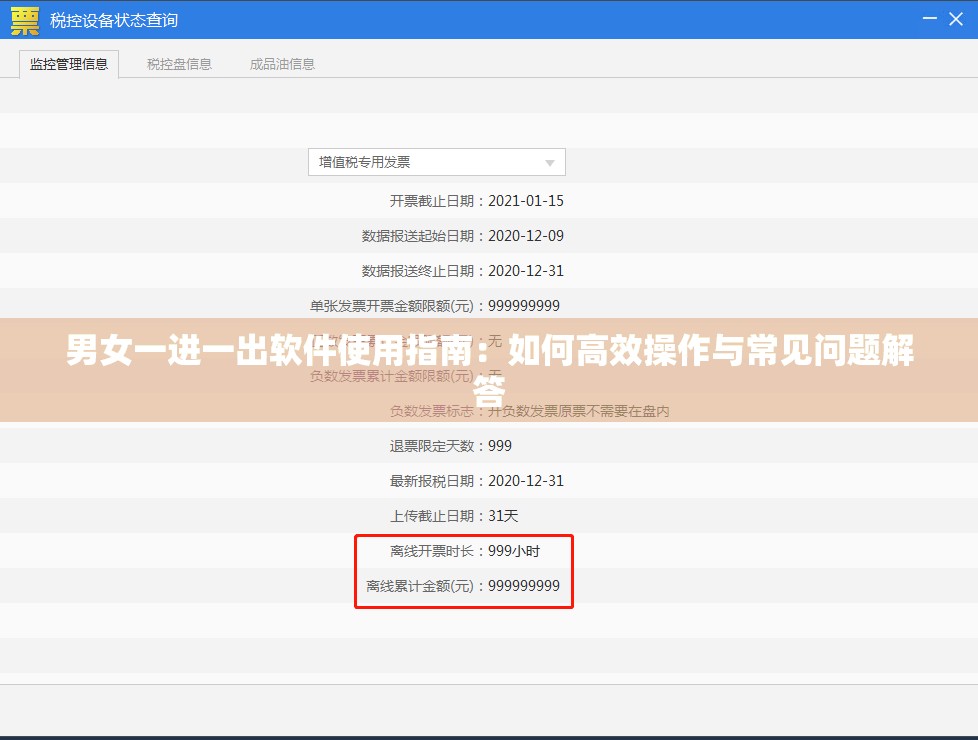The width and height of the screenshot is (978, 740).
Task: Open the invoice type dropdown showing 增值税专用发票
Action: (435, 161)
